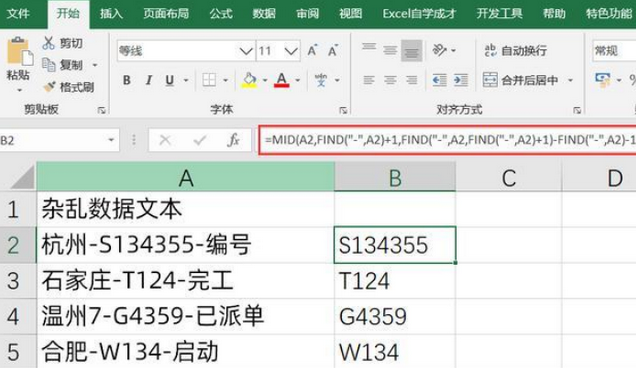Toggle italic formatting
Screen dimensions: 636x368
tap(148, 80)
